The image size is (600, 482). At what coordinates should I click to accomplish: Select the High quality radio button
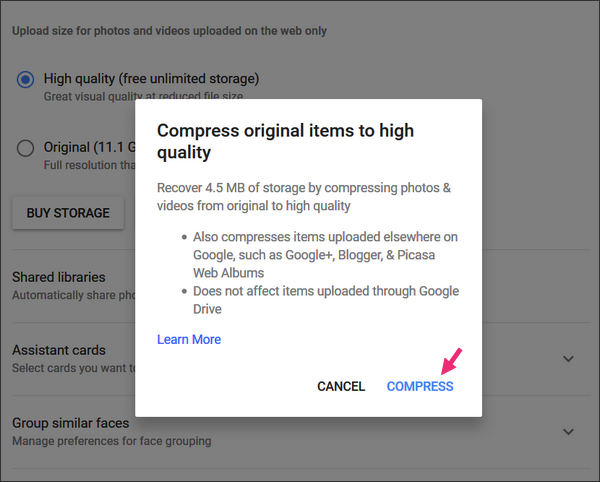click(x=25, y=80)
